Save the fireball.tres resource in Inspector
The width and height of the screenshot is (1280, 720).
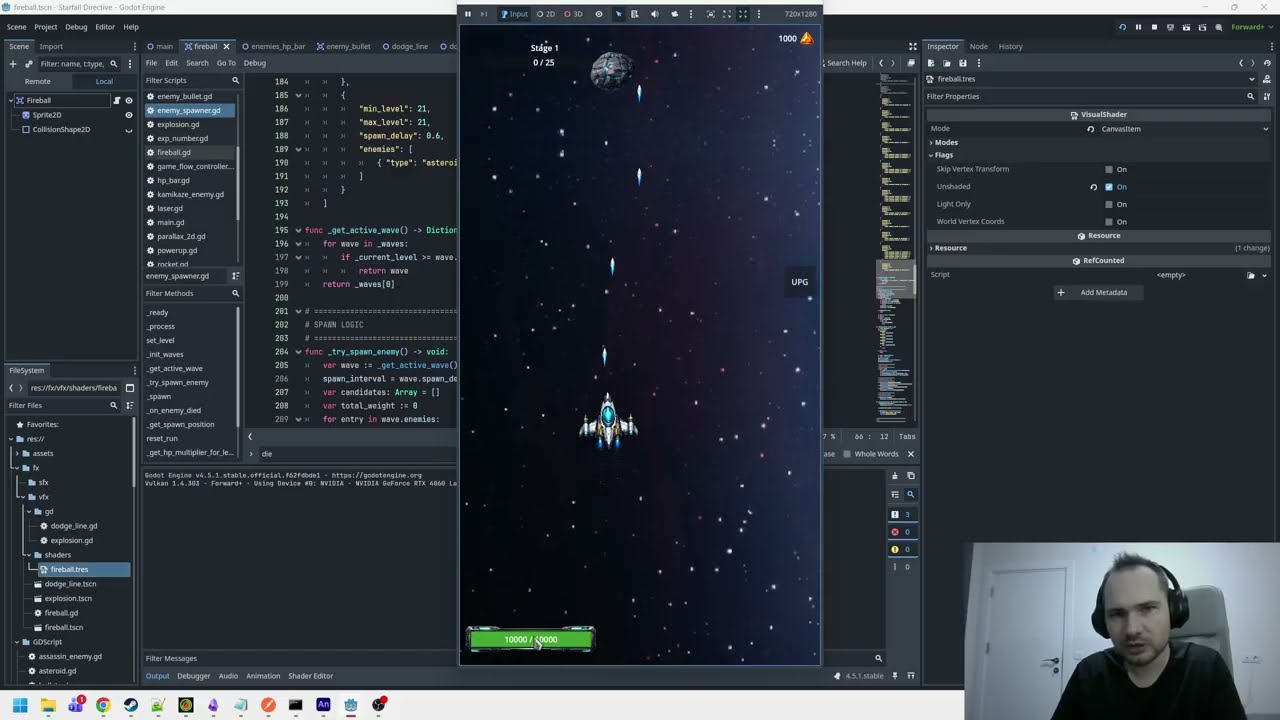963,63
